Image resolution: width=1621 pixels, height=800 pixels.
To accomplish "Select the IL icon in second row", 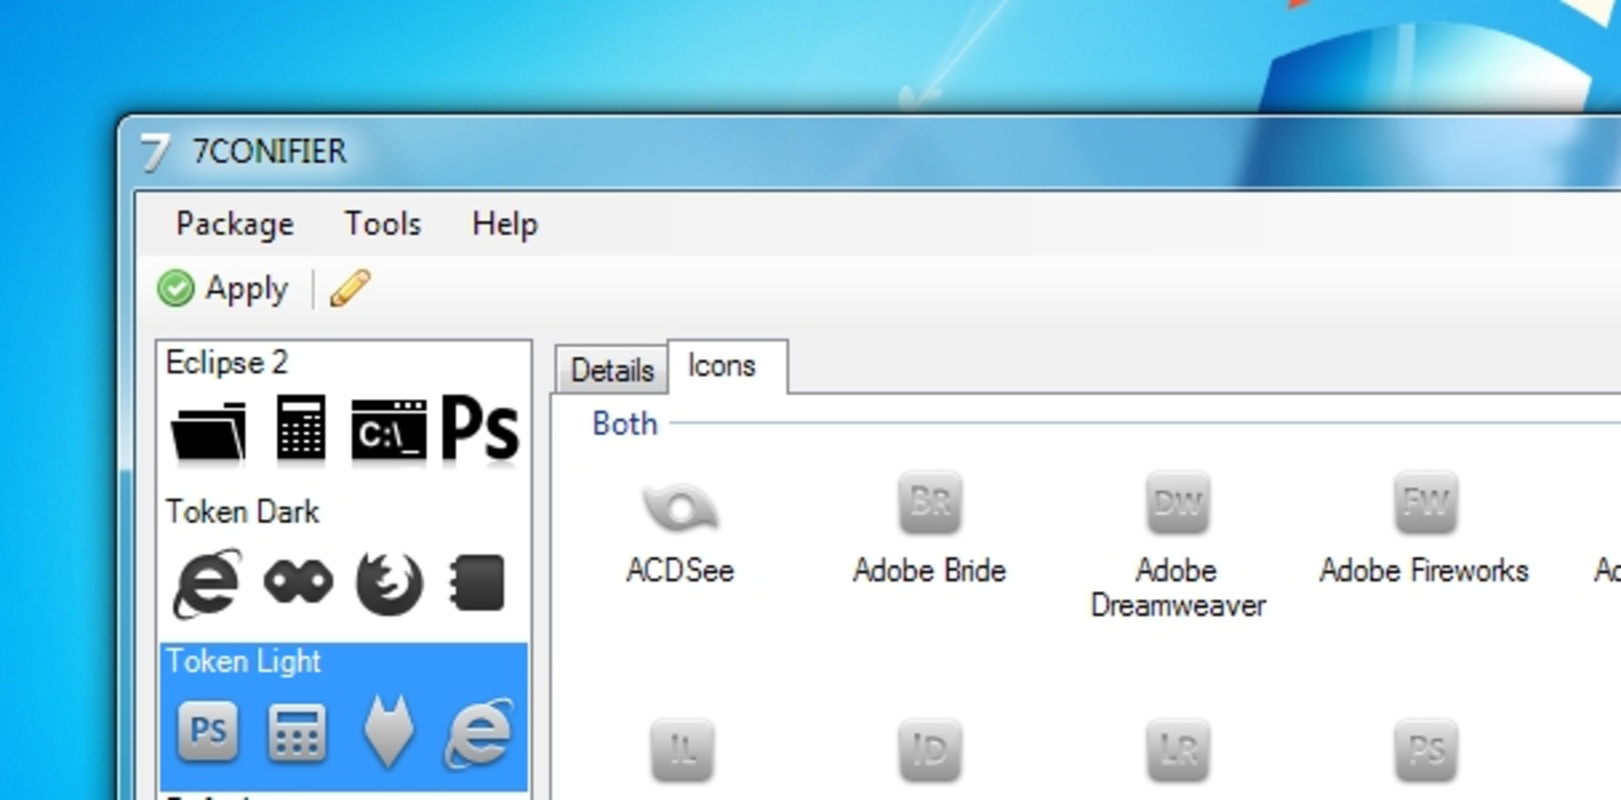I will pos(682,750).
